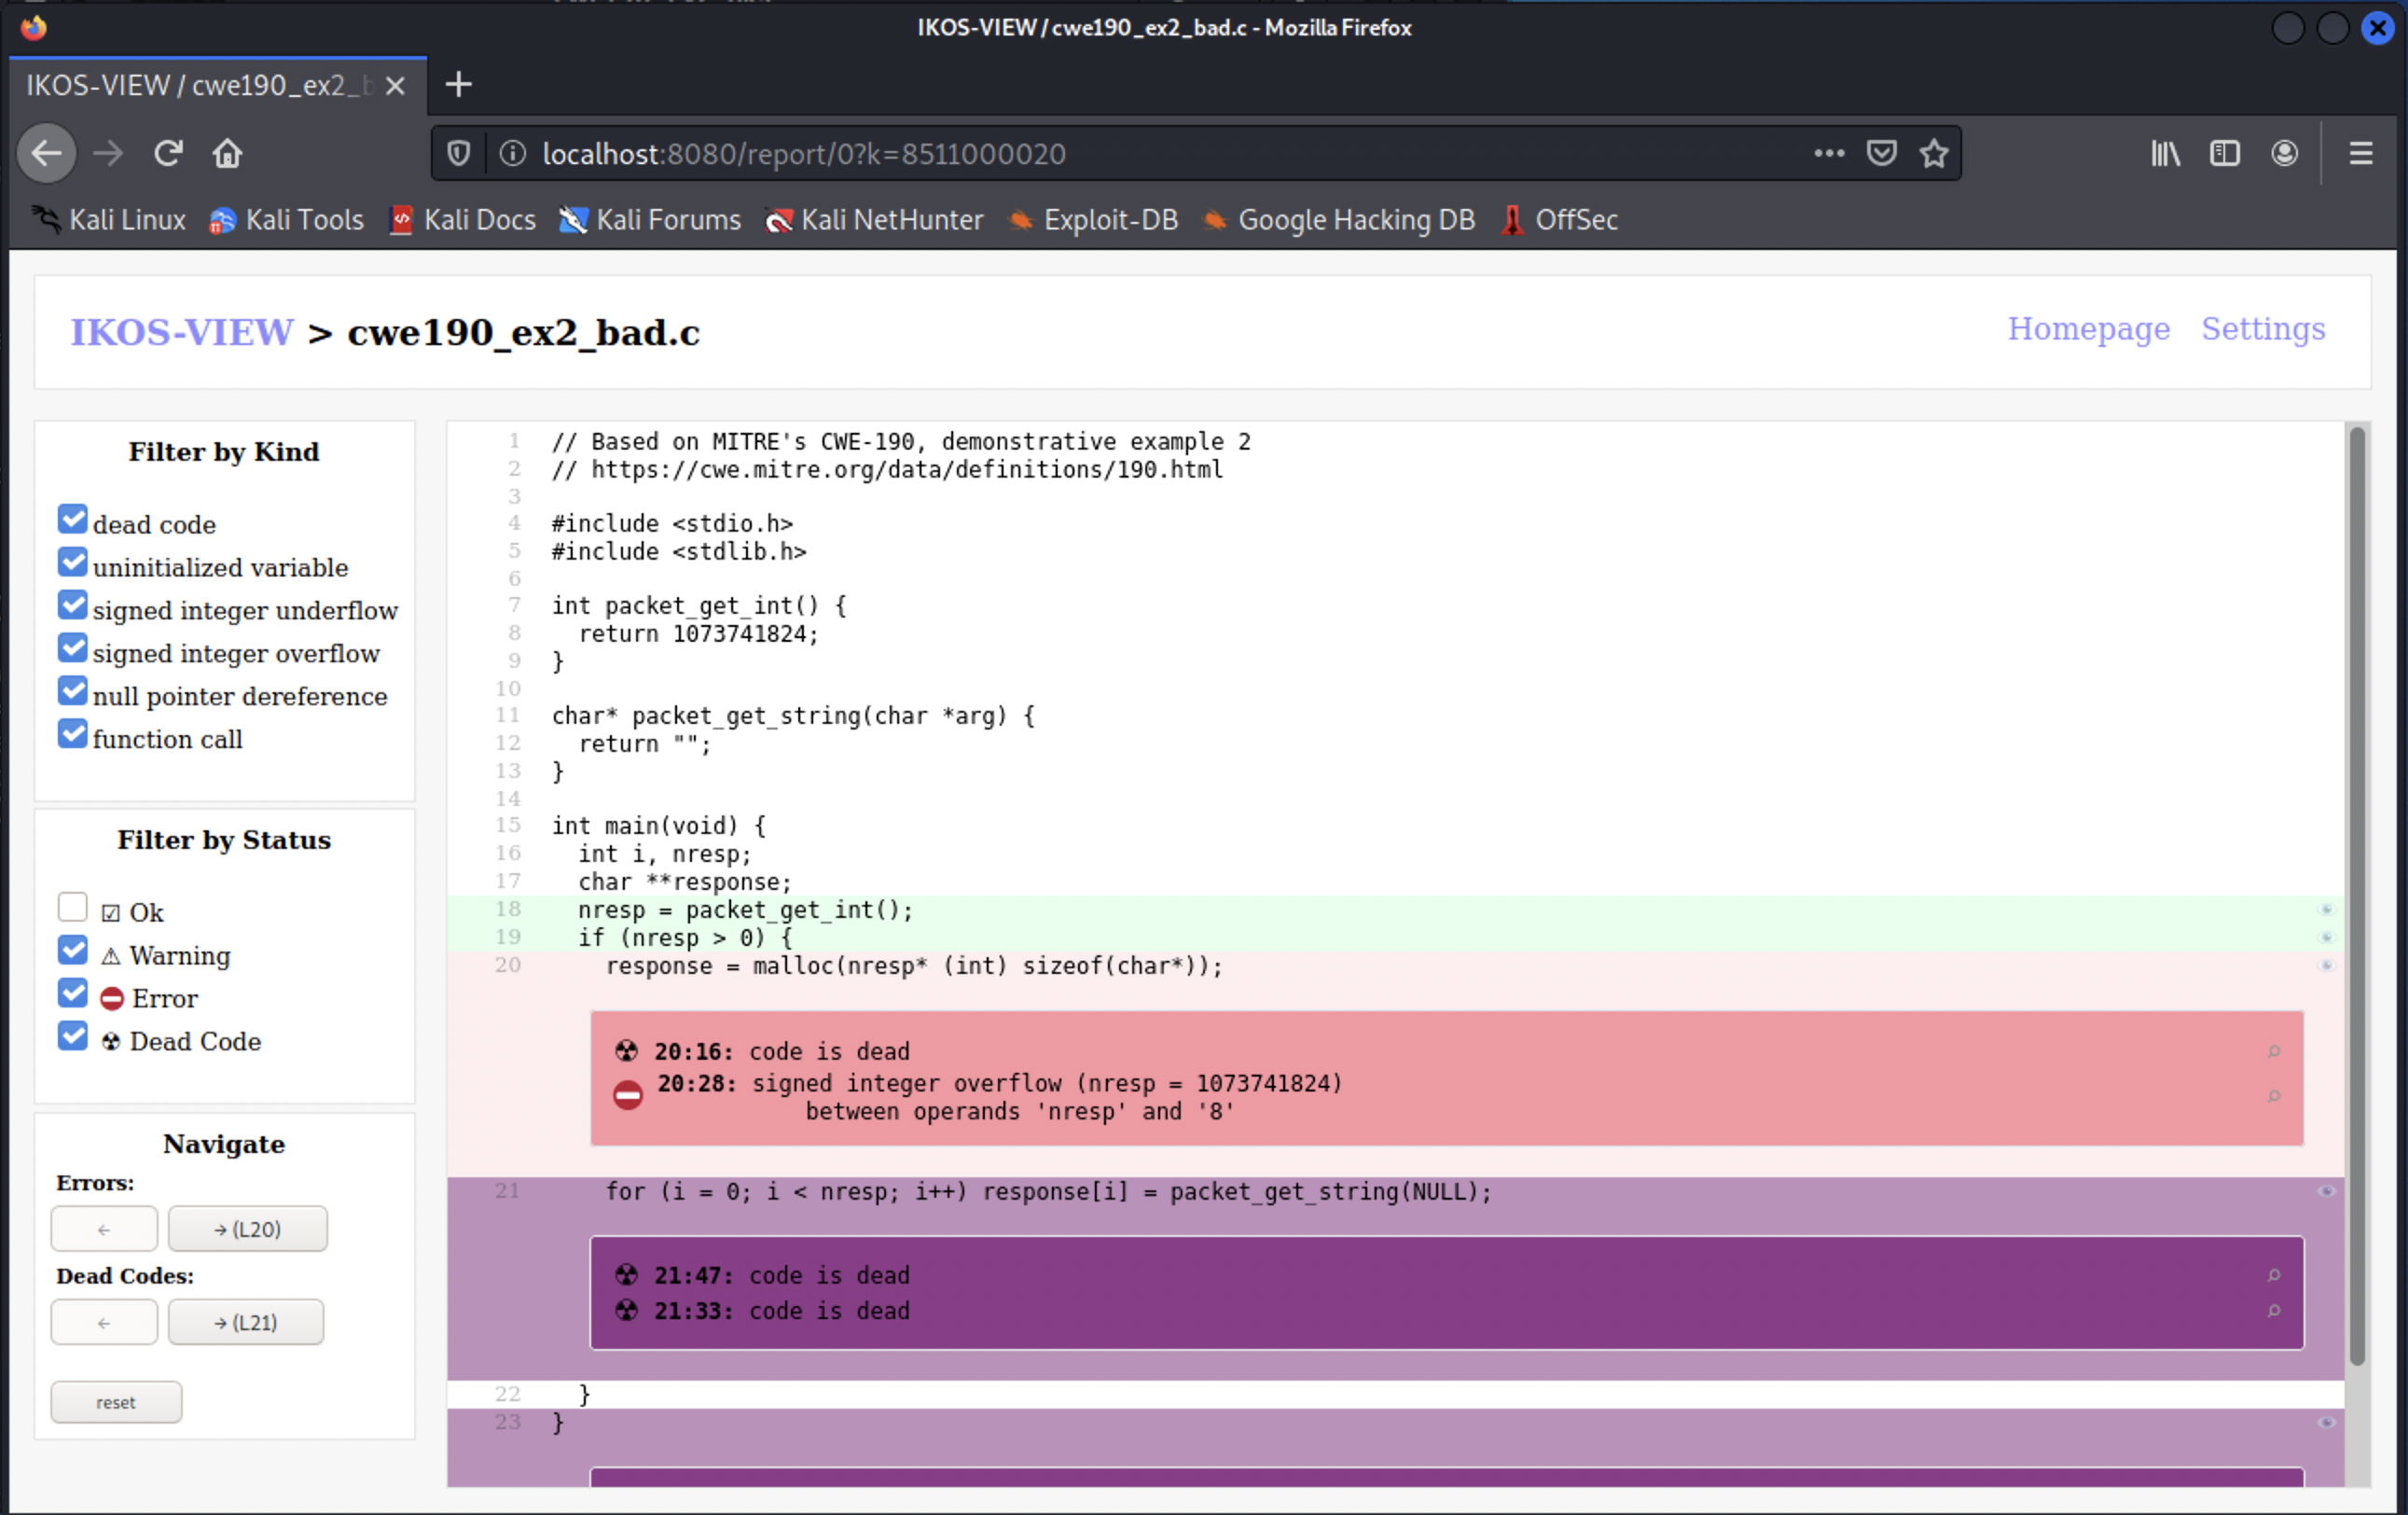The image size is (2408, 1515).
Task: Uncheck uninitialized variable filter
Action: pos(72,562)
